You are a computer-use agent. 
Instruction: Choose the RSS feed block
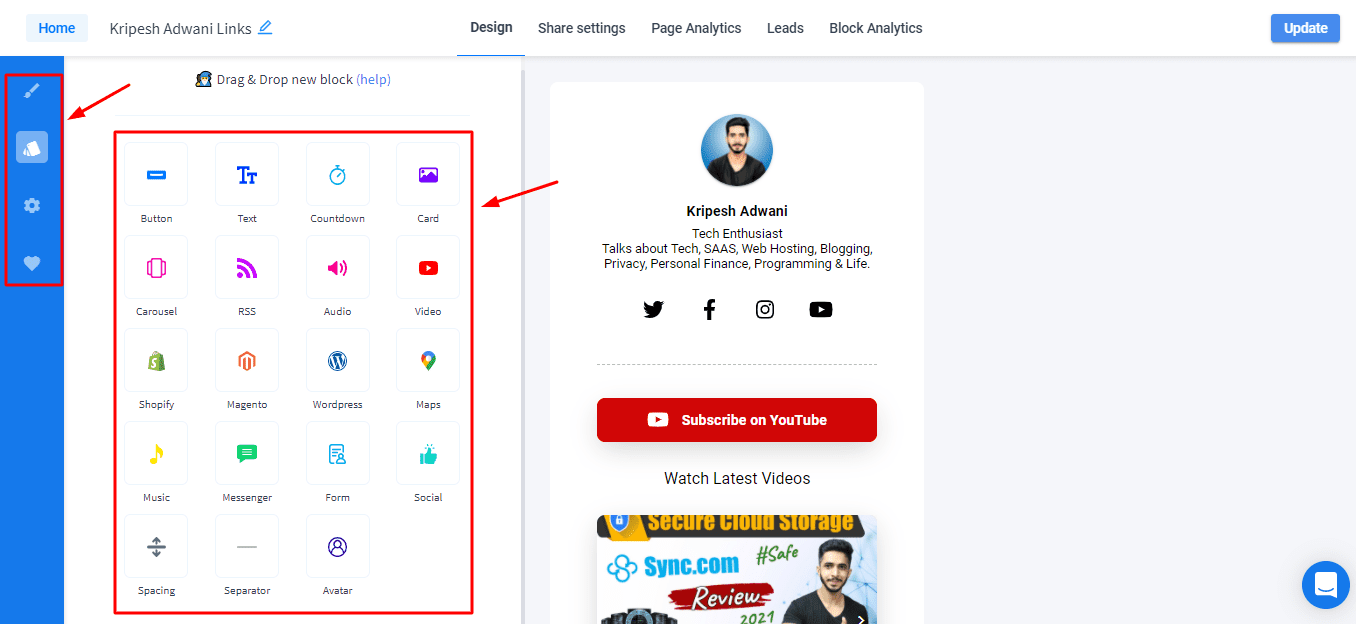(x=247, y=268)
